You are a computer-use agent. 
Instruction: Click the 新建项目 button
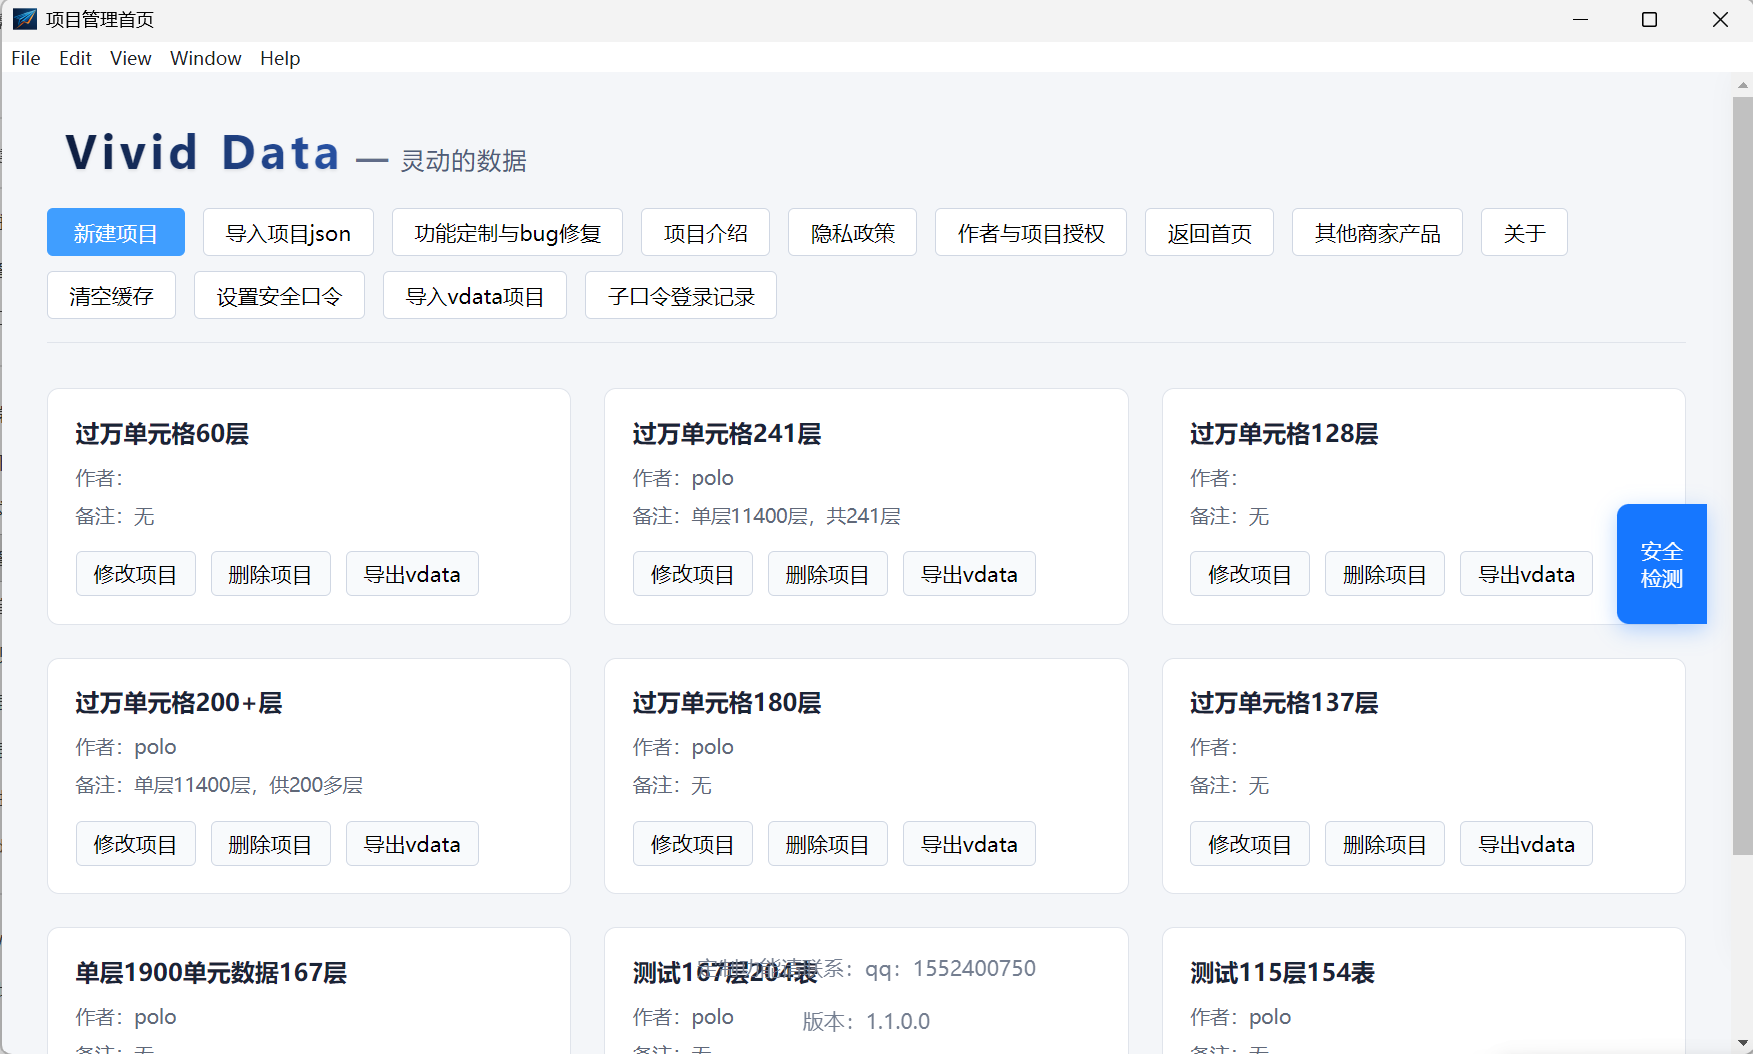click(116, 232)
